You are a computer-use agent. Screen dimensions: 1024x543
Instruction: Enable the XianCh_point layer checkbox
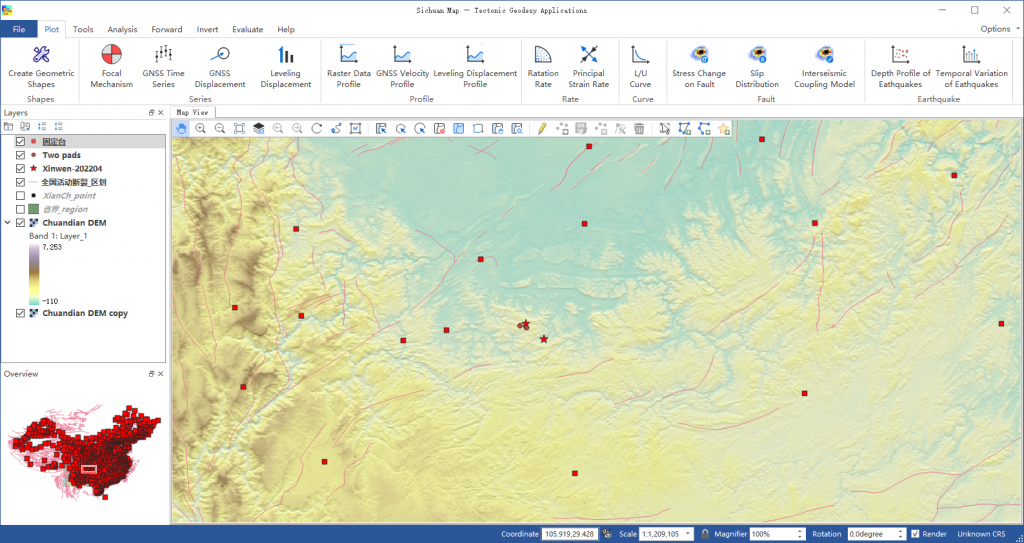tap(21, 196)
